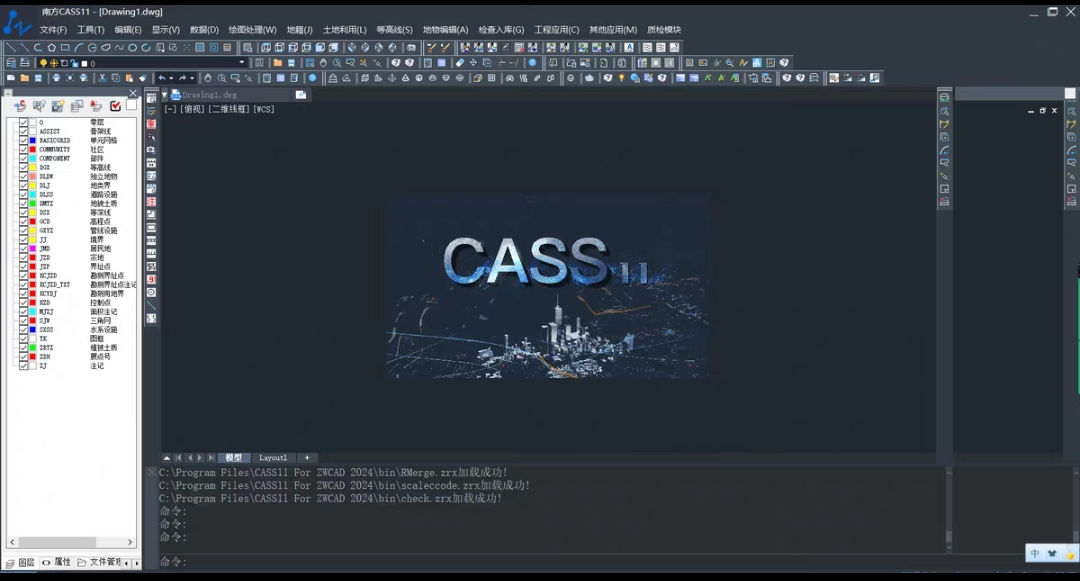The image size is (1080, 581).
Task: Click the layer lock icon
Action: [74, 63]
